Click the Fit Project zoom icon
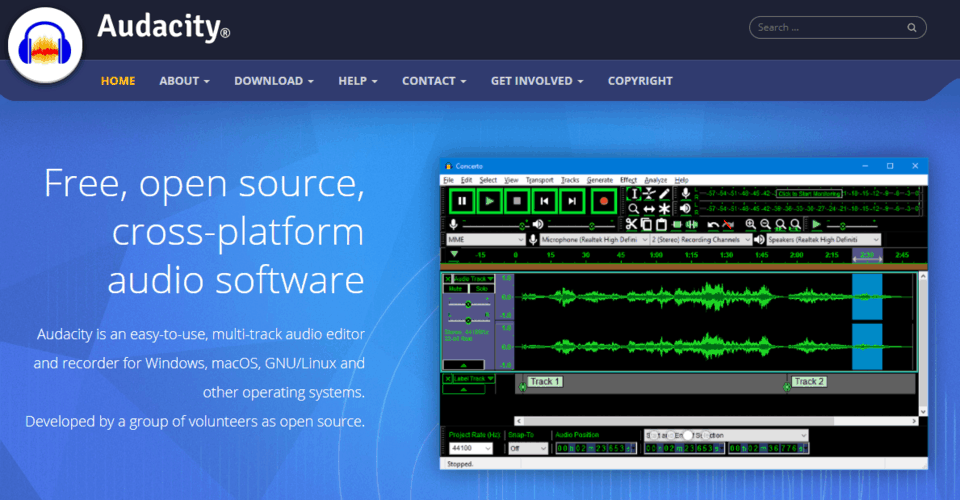Screen dimensions: 960x500 click(795, 225)
